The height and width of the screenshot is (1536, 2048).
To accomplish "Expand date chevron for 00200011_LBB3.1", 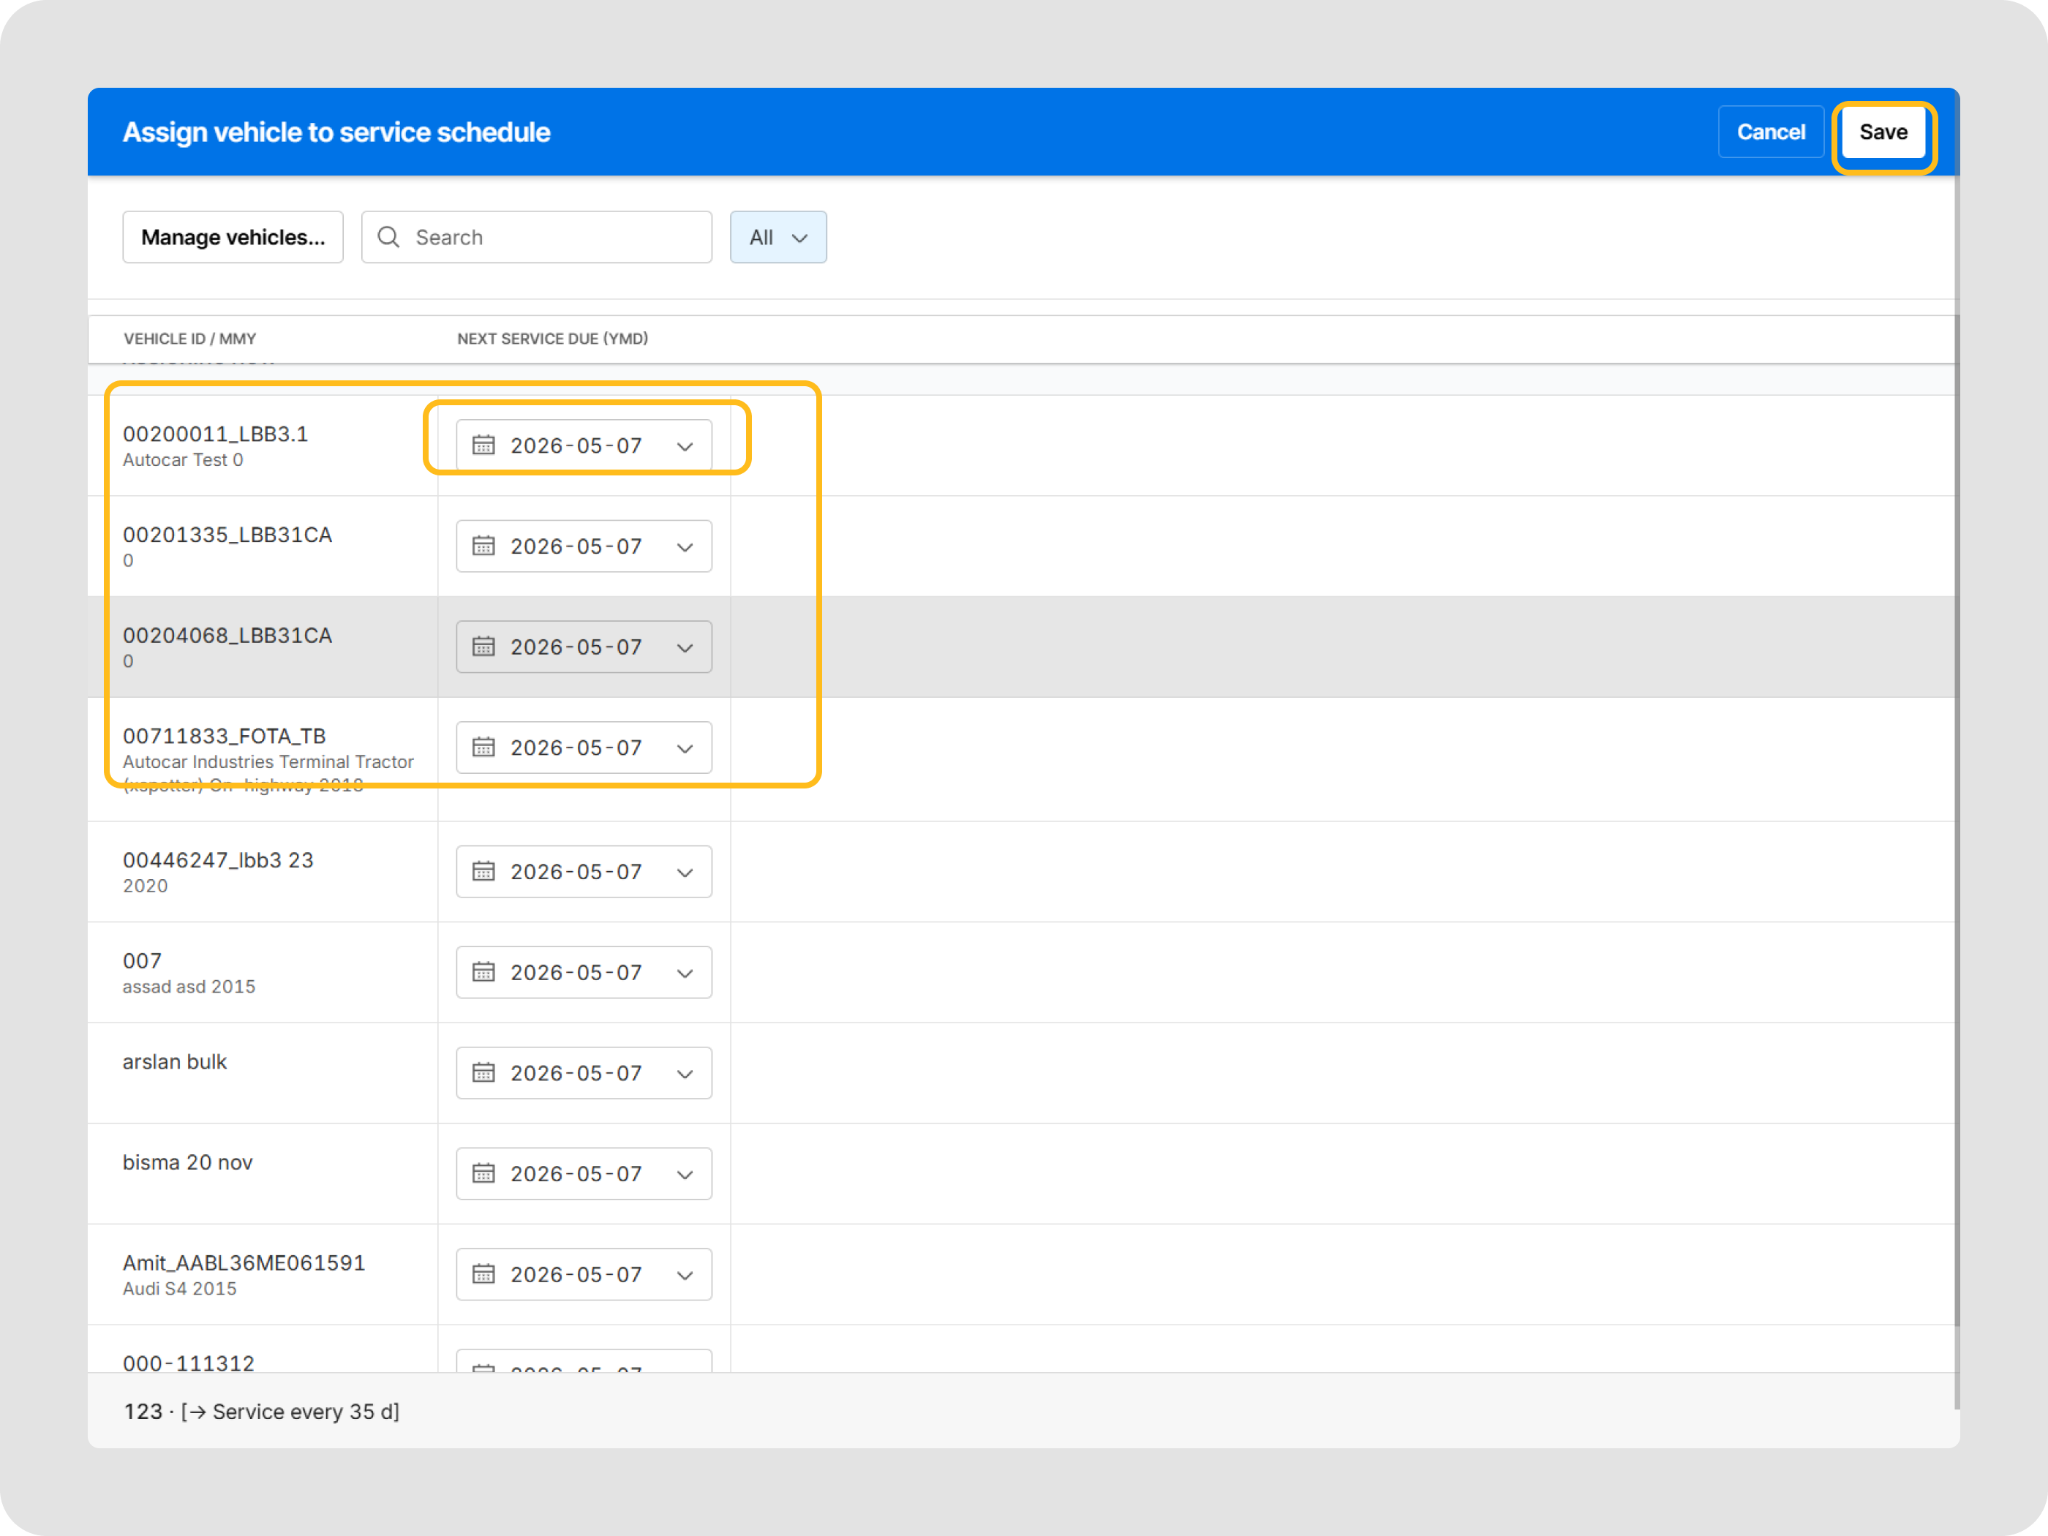I will coord(685,446).
